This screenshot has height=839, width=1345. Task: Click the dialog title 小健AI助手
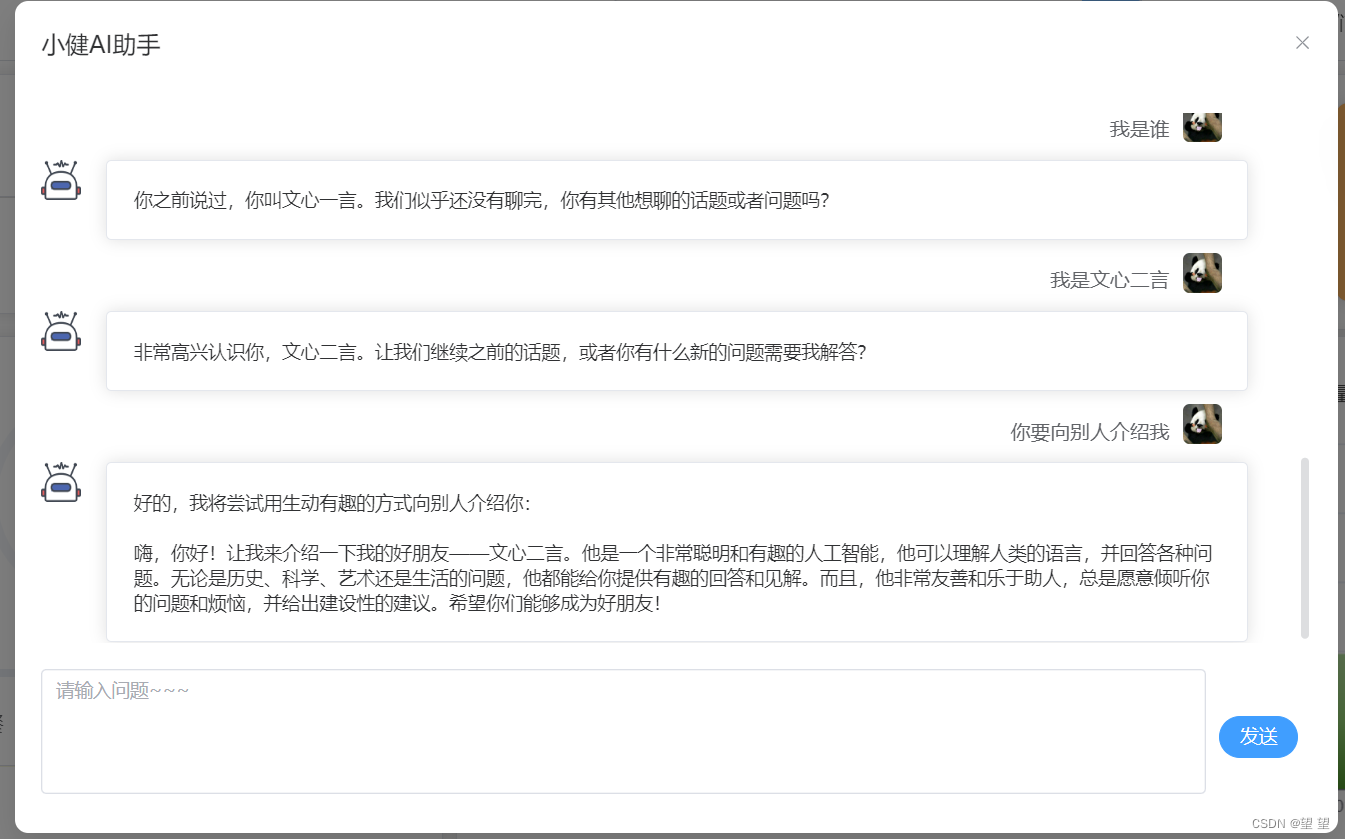pyautogui.click(x=101, y=44)
